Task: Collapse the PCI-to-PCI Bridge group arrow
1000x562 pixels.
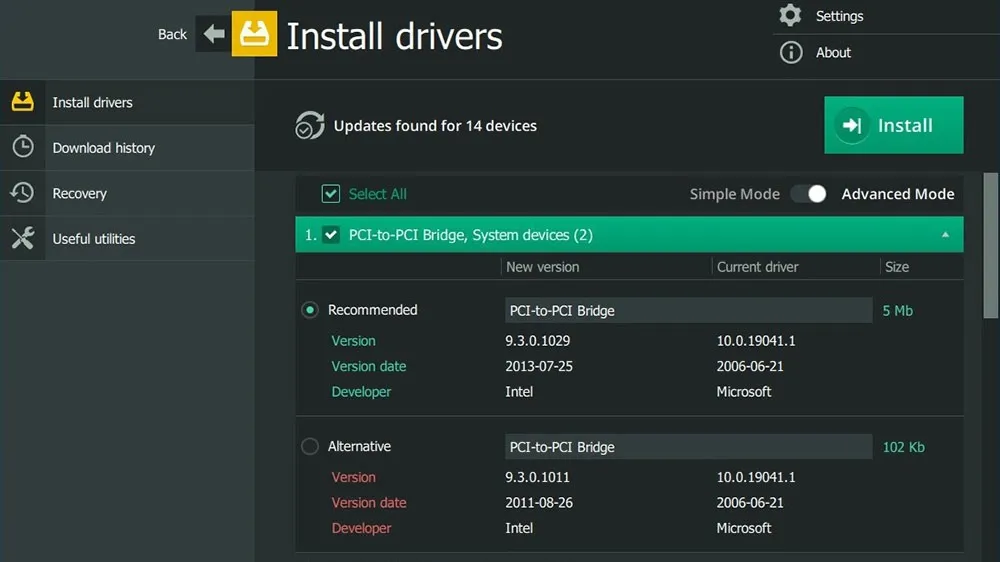Action: (945, 235)
